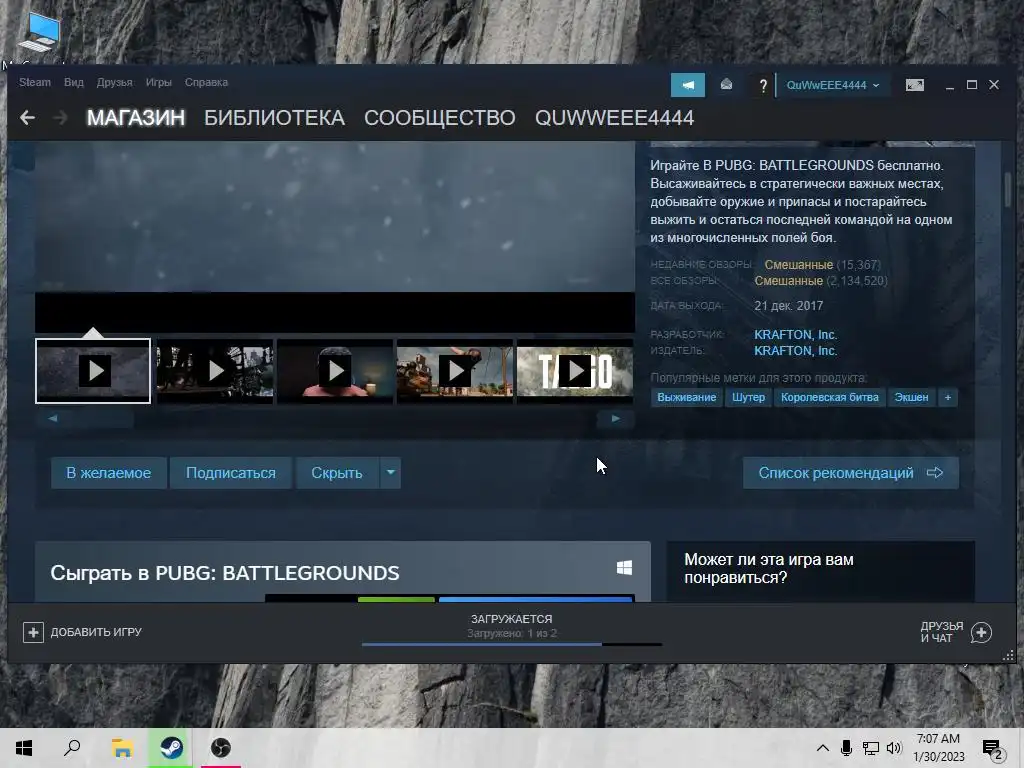This screenshot has height=768, width=1024.
Task: Click thumbnail strip left scroll arrow
Action: (x=53, y=418)
